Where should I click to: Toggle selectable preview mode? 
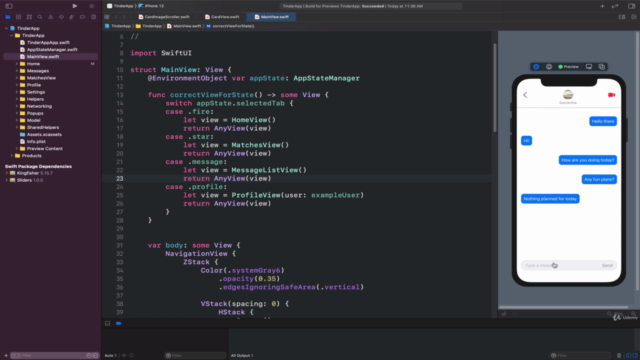click(x=549, y=67)
